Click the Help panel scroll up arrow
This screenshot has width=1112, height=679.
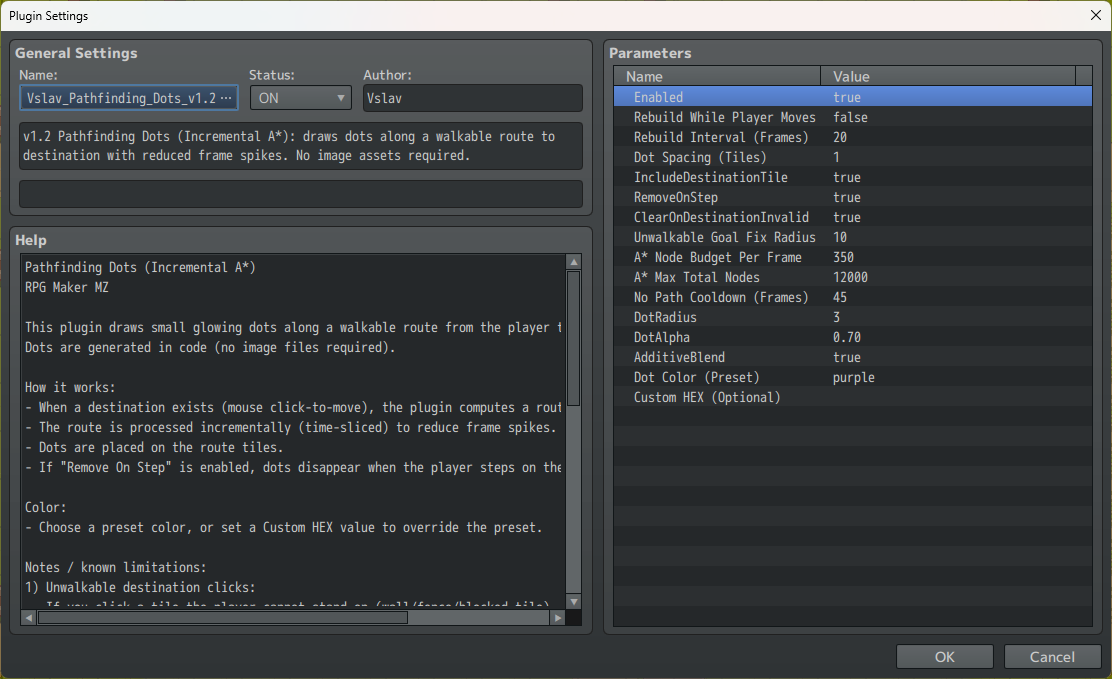coord(574,262)
